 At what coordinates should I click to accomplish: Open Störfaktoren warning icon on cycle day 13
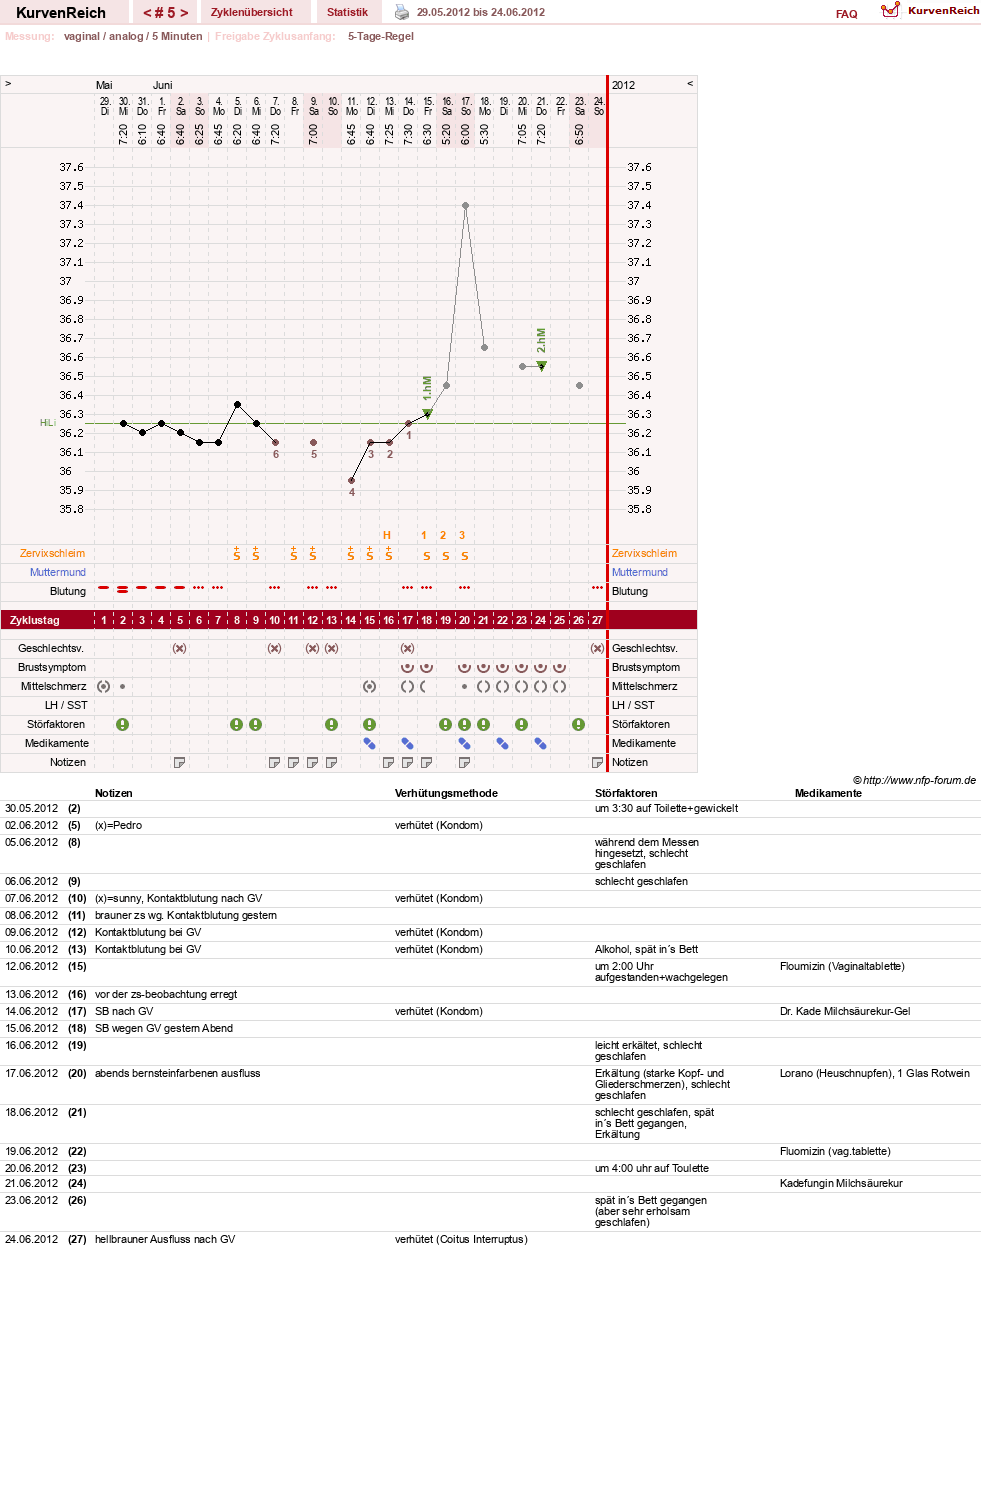(332, 724)
